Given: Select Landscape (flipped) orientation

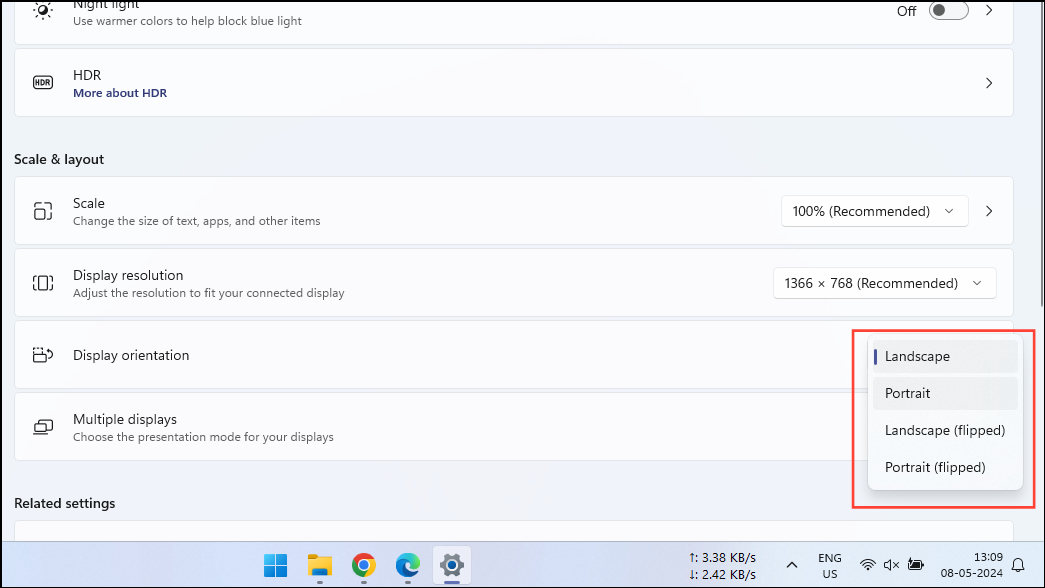Looking at the screenshot, I should tap(944, 430).
